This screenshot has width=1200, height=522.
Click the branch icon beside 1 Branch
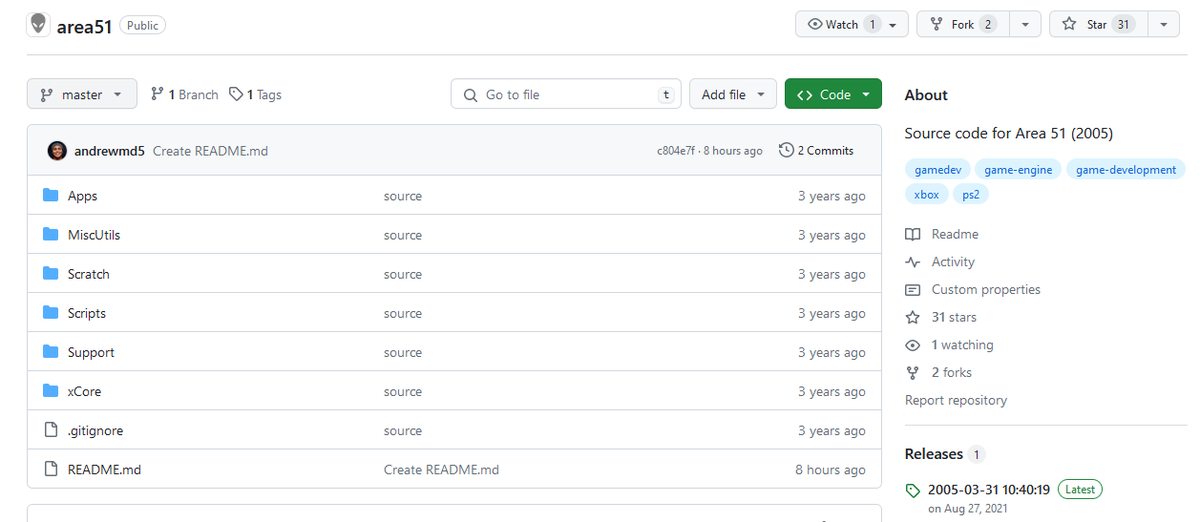pyautogui.click(x=157, y=94)
